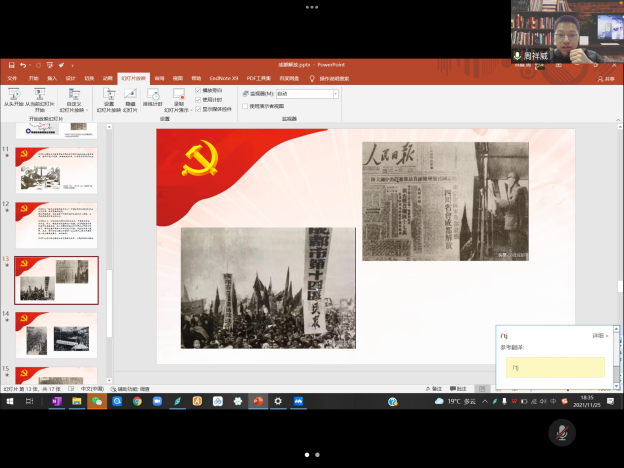Switch to the 插入 (Insert) ribbon tab

tap(52, 78)
